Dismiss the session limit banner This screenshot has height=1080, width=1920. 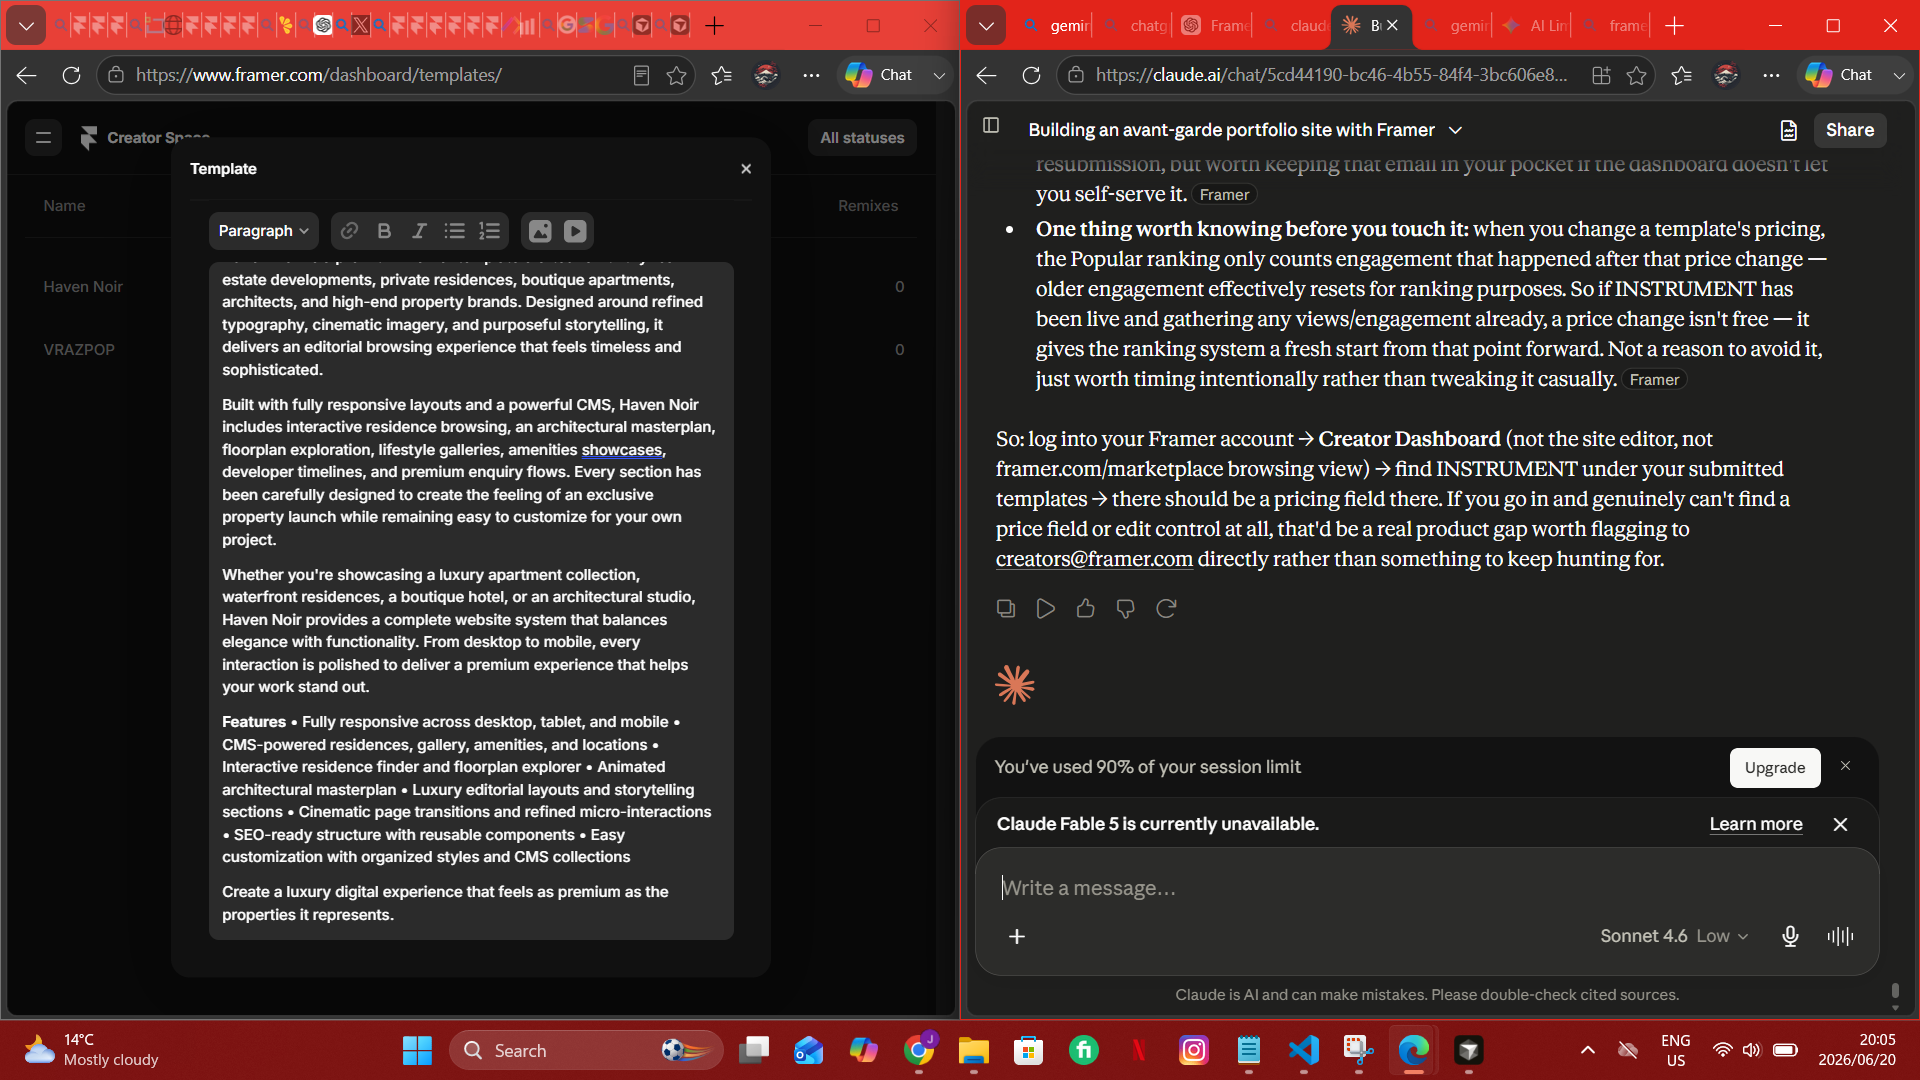1846,766
